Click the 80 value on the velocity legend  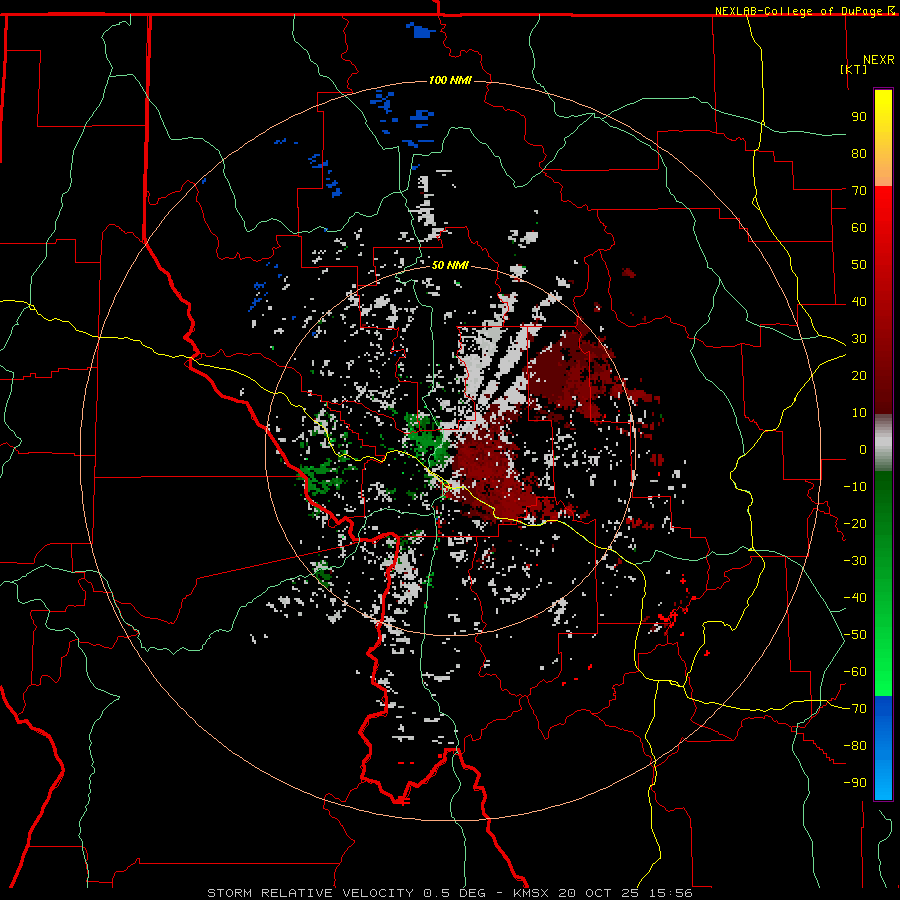[859, 154]
